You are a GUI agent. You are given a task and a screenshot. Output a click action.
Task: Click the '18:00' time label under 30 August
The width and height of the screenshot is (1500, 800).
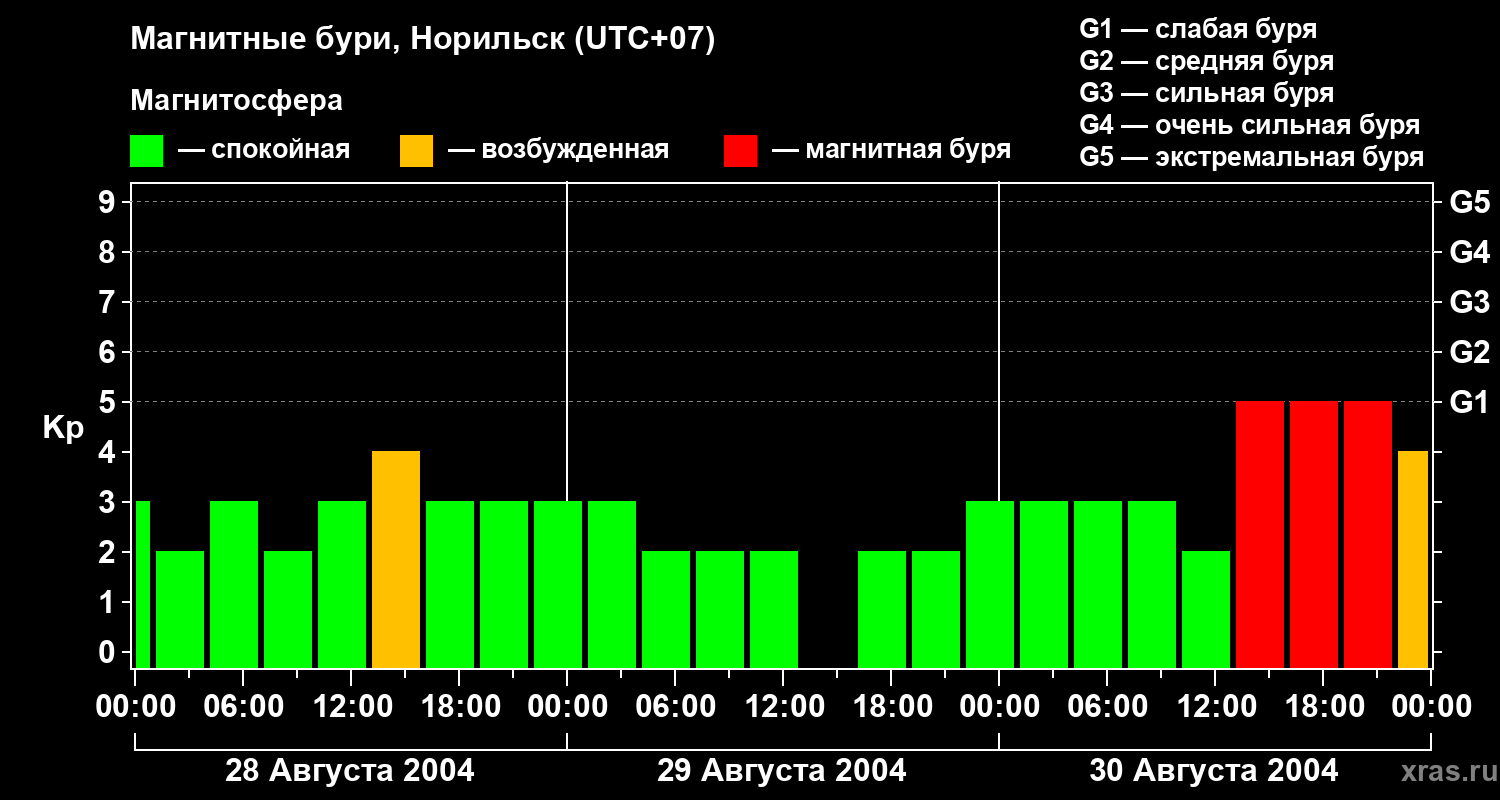tap(1326, 706)
